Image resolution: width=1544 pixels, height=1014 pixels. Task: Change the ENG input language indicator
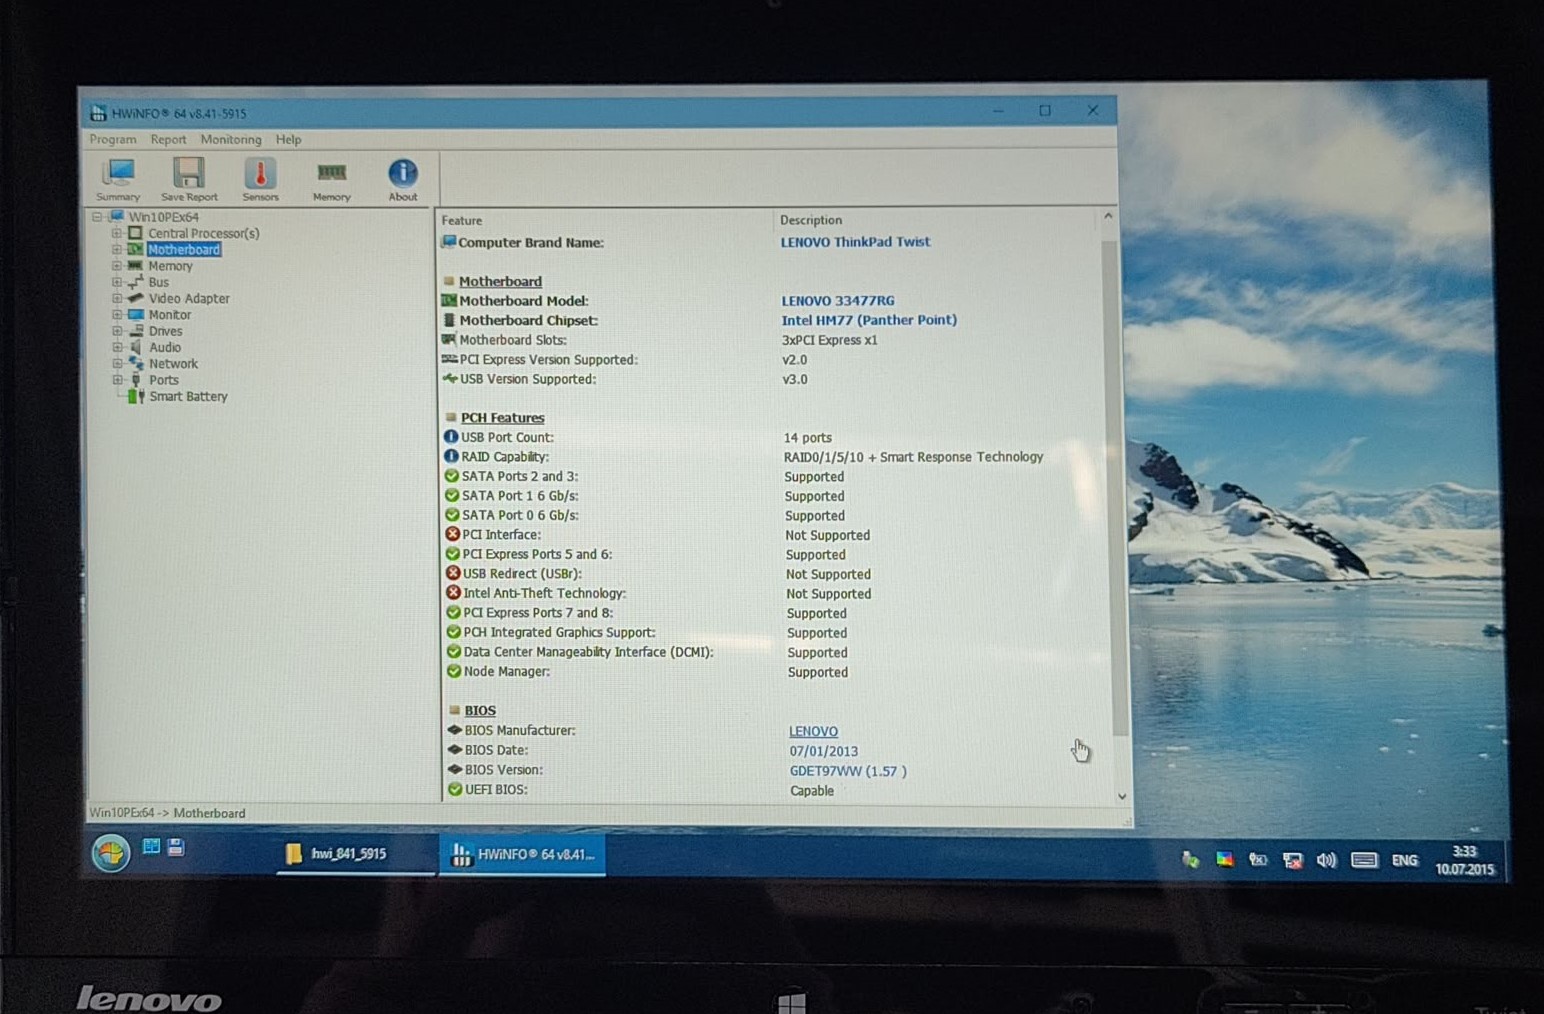1405,860
